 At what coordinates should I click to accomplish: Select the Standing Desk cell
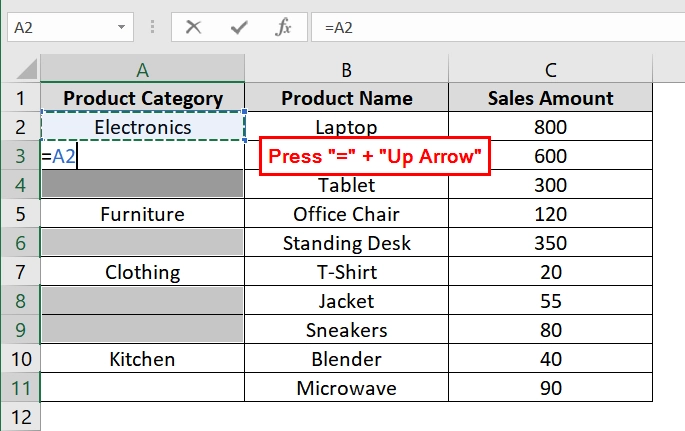pos(346,243)
